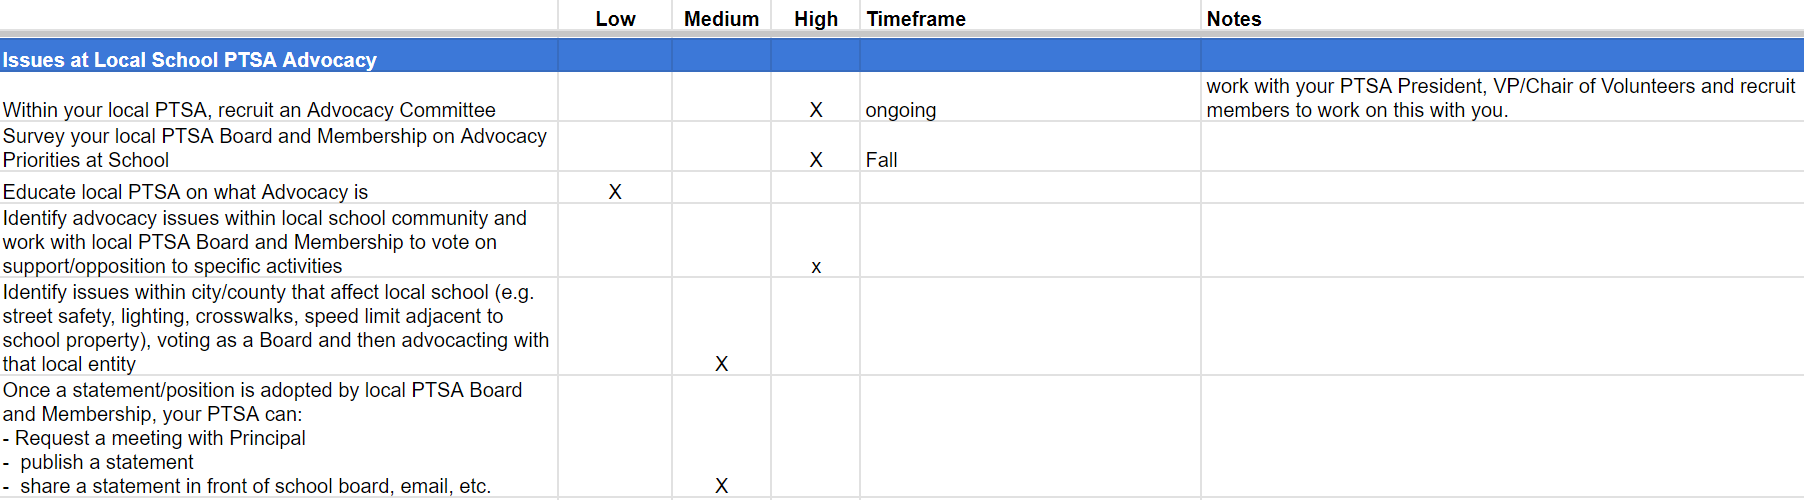Click the "ongoing" timeframe cell
Viewport: 1804px width, 500px height.
901,110
